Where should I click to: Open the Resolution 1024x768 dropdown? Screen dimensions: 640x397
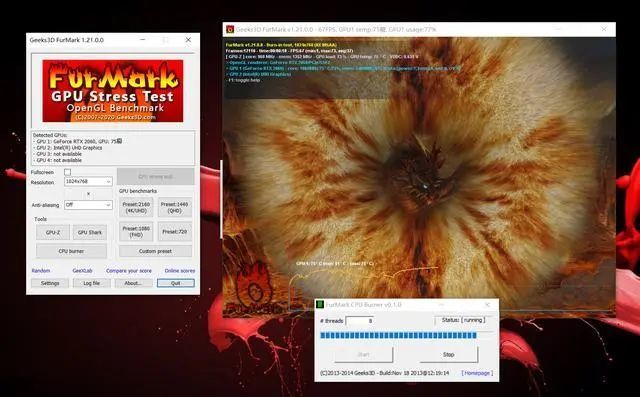88,181
